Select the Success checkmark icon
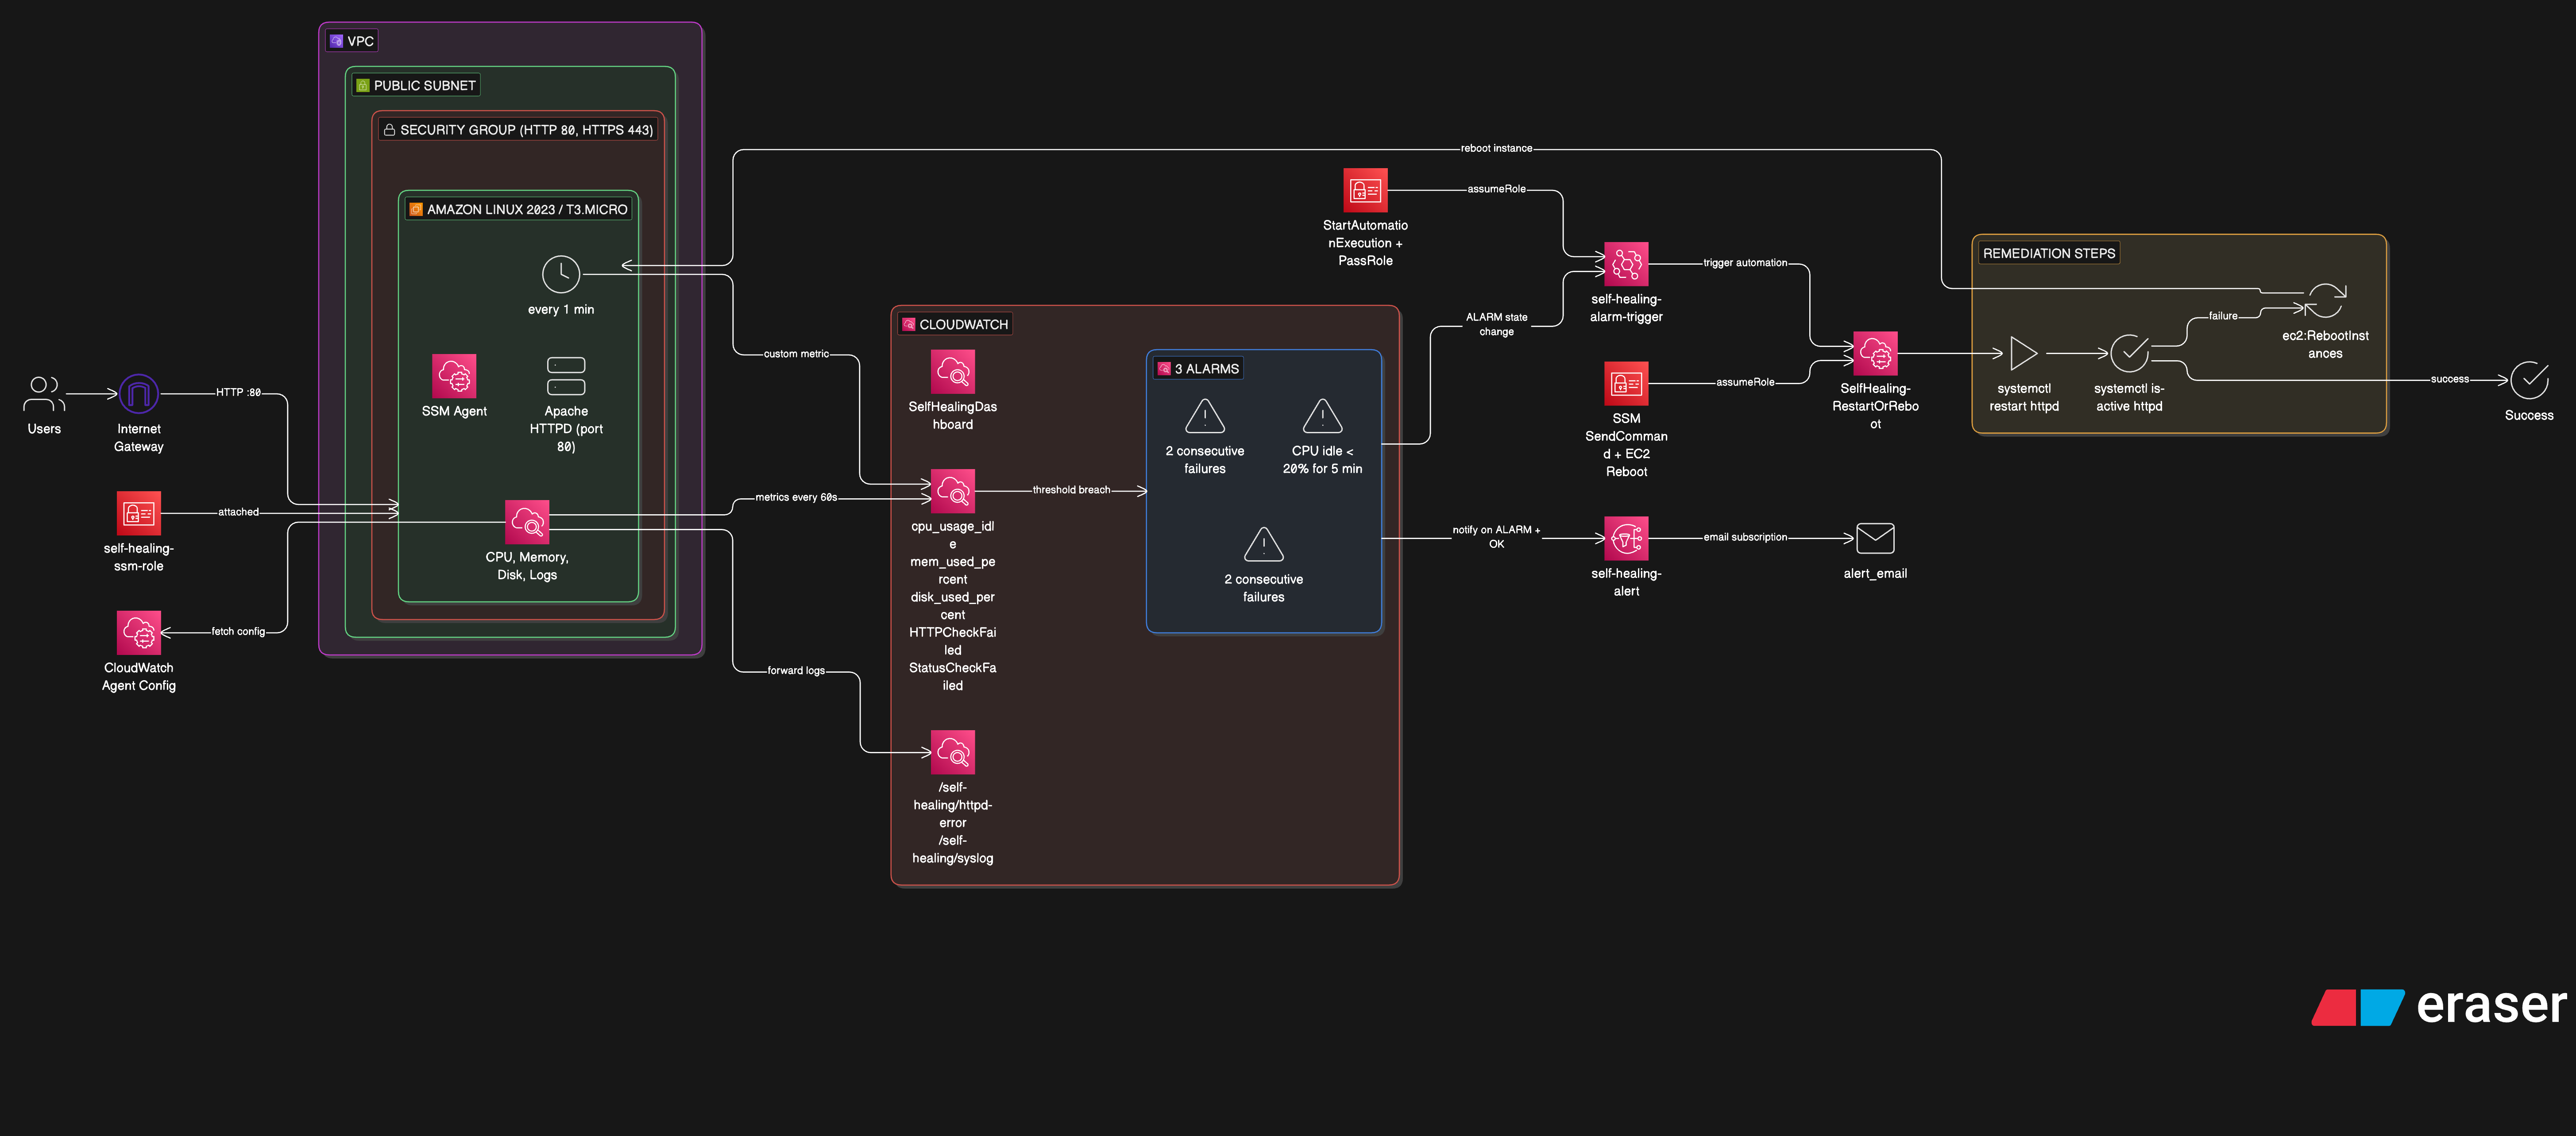 coord(2529,381)
